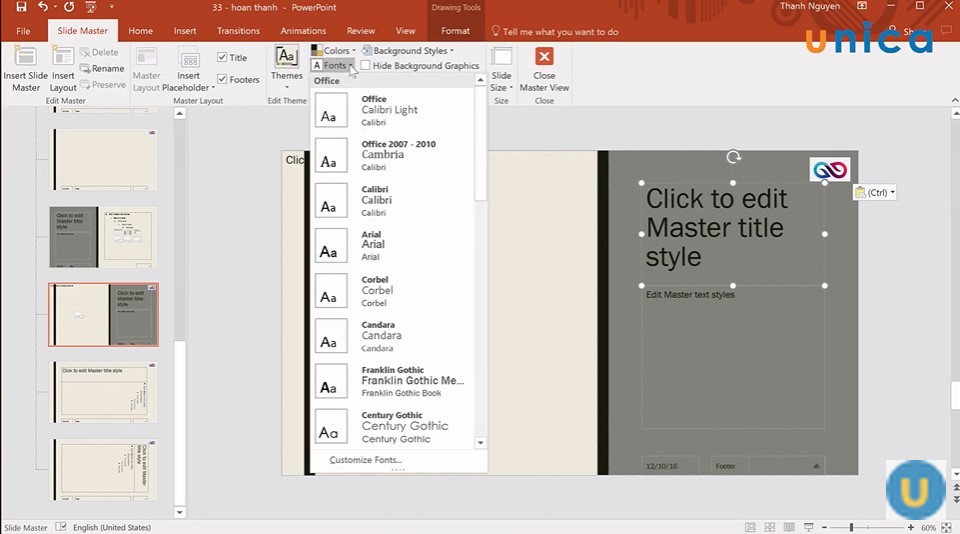The height and width of the screenshot is (534, 960).
Task: Click Rename in Edit Master group
Action: click(101, 69)
